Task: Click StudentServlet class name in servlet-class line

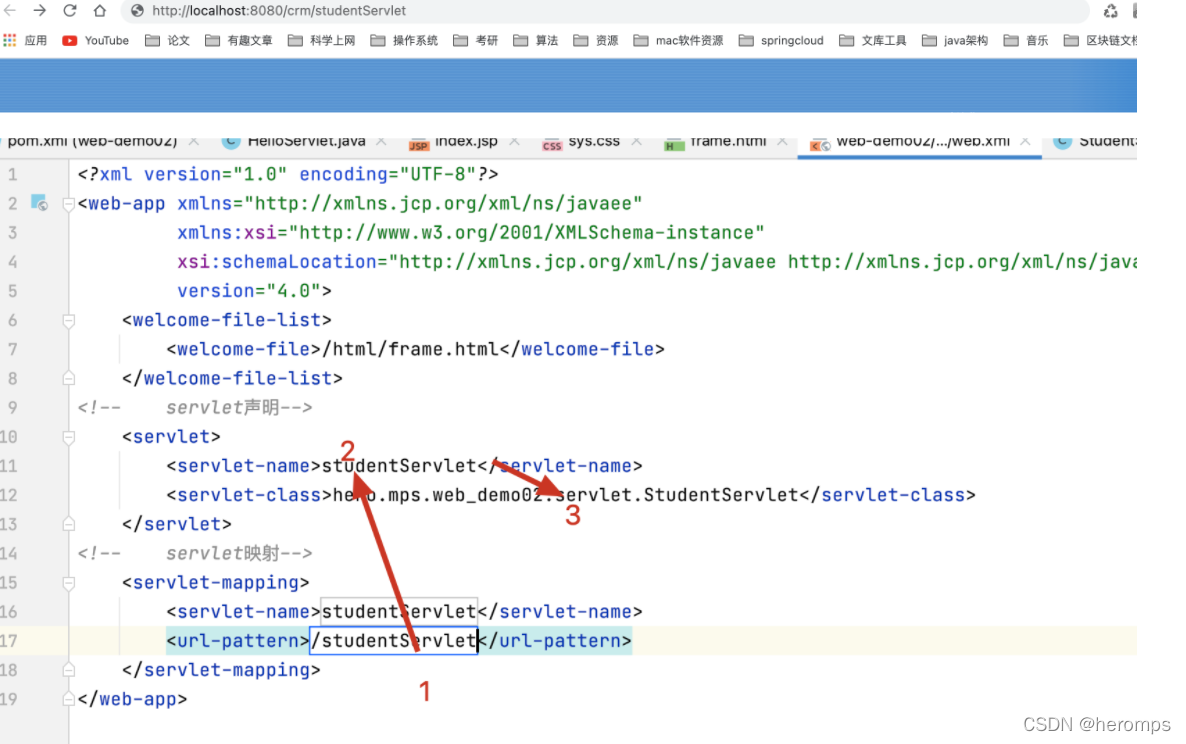Action: 721,495
